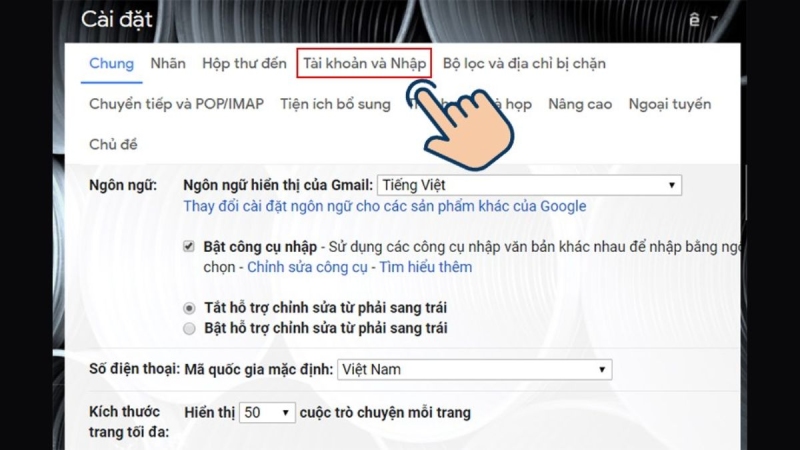Click text cuộc trò chuyện mỗi trang

(x=385, y=412)
